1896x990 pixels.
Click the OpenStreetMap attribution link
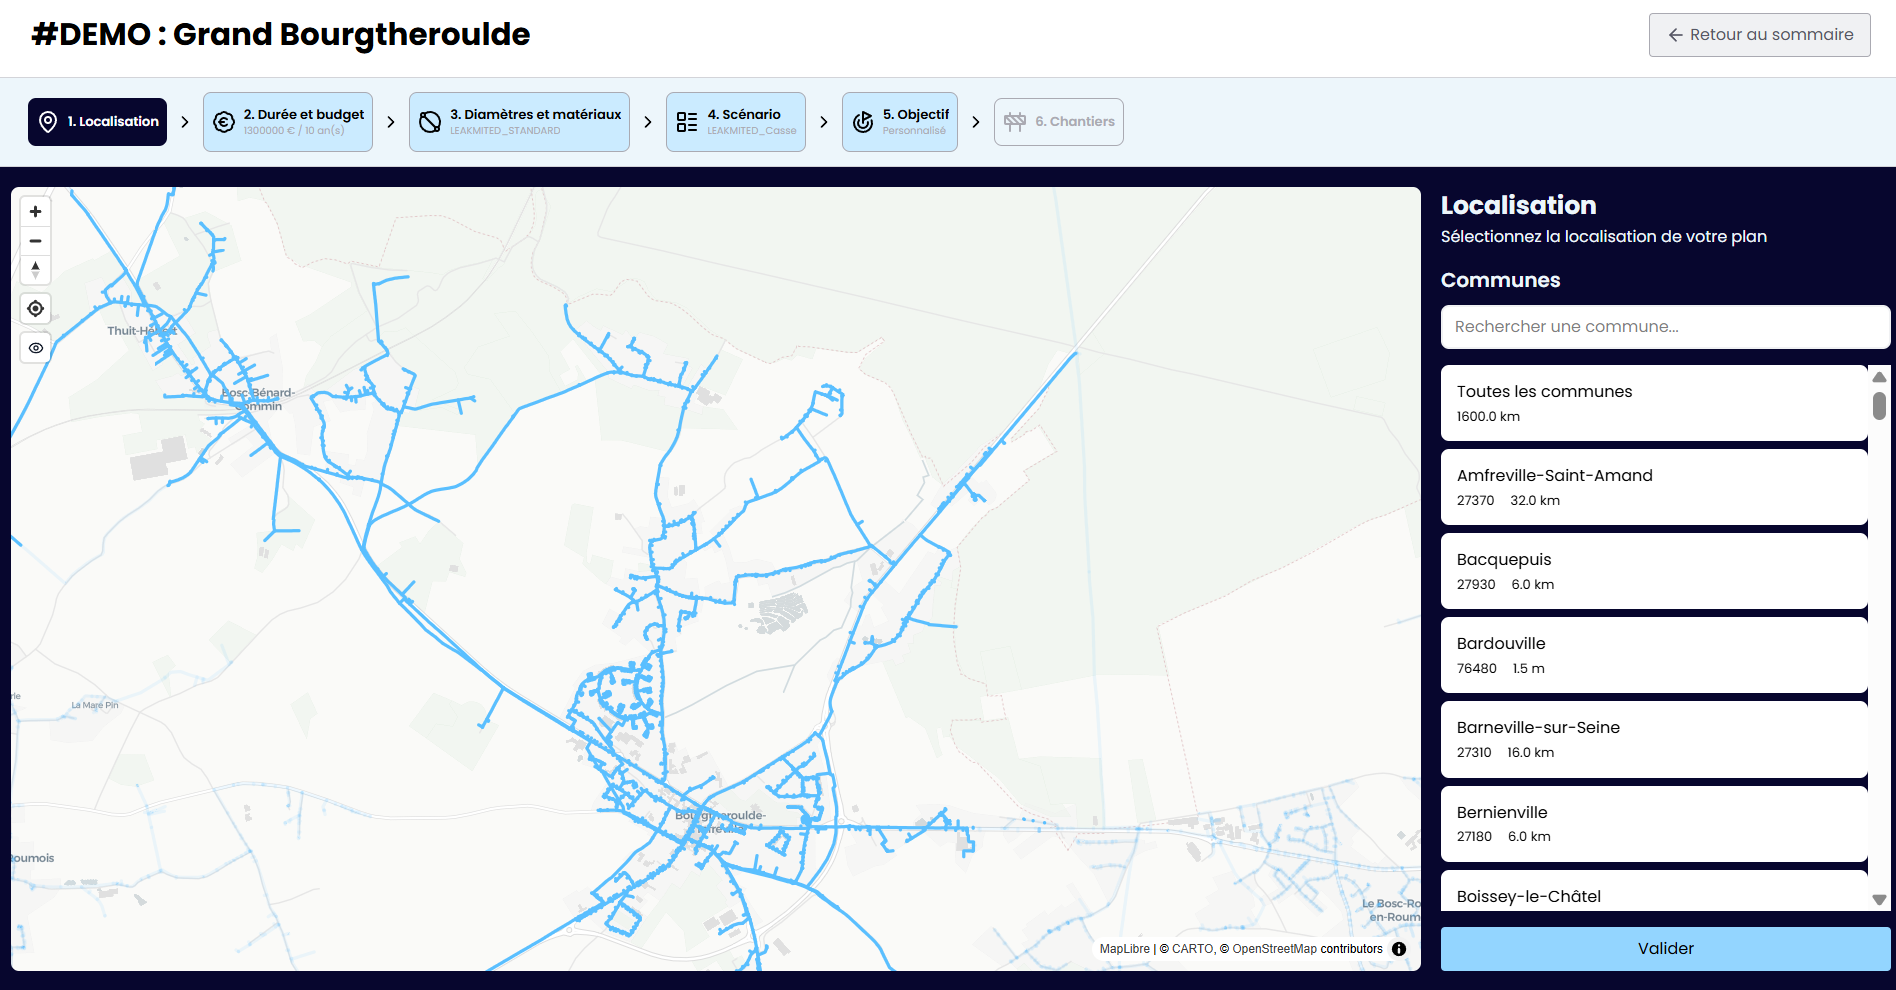coord(1274,949)
